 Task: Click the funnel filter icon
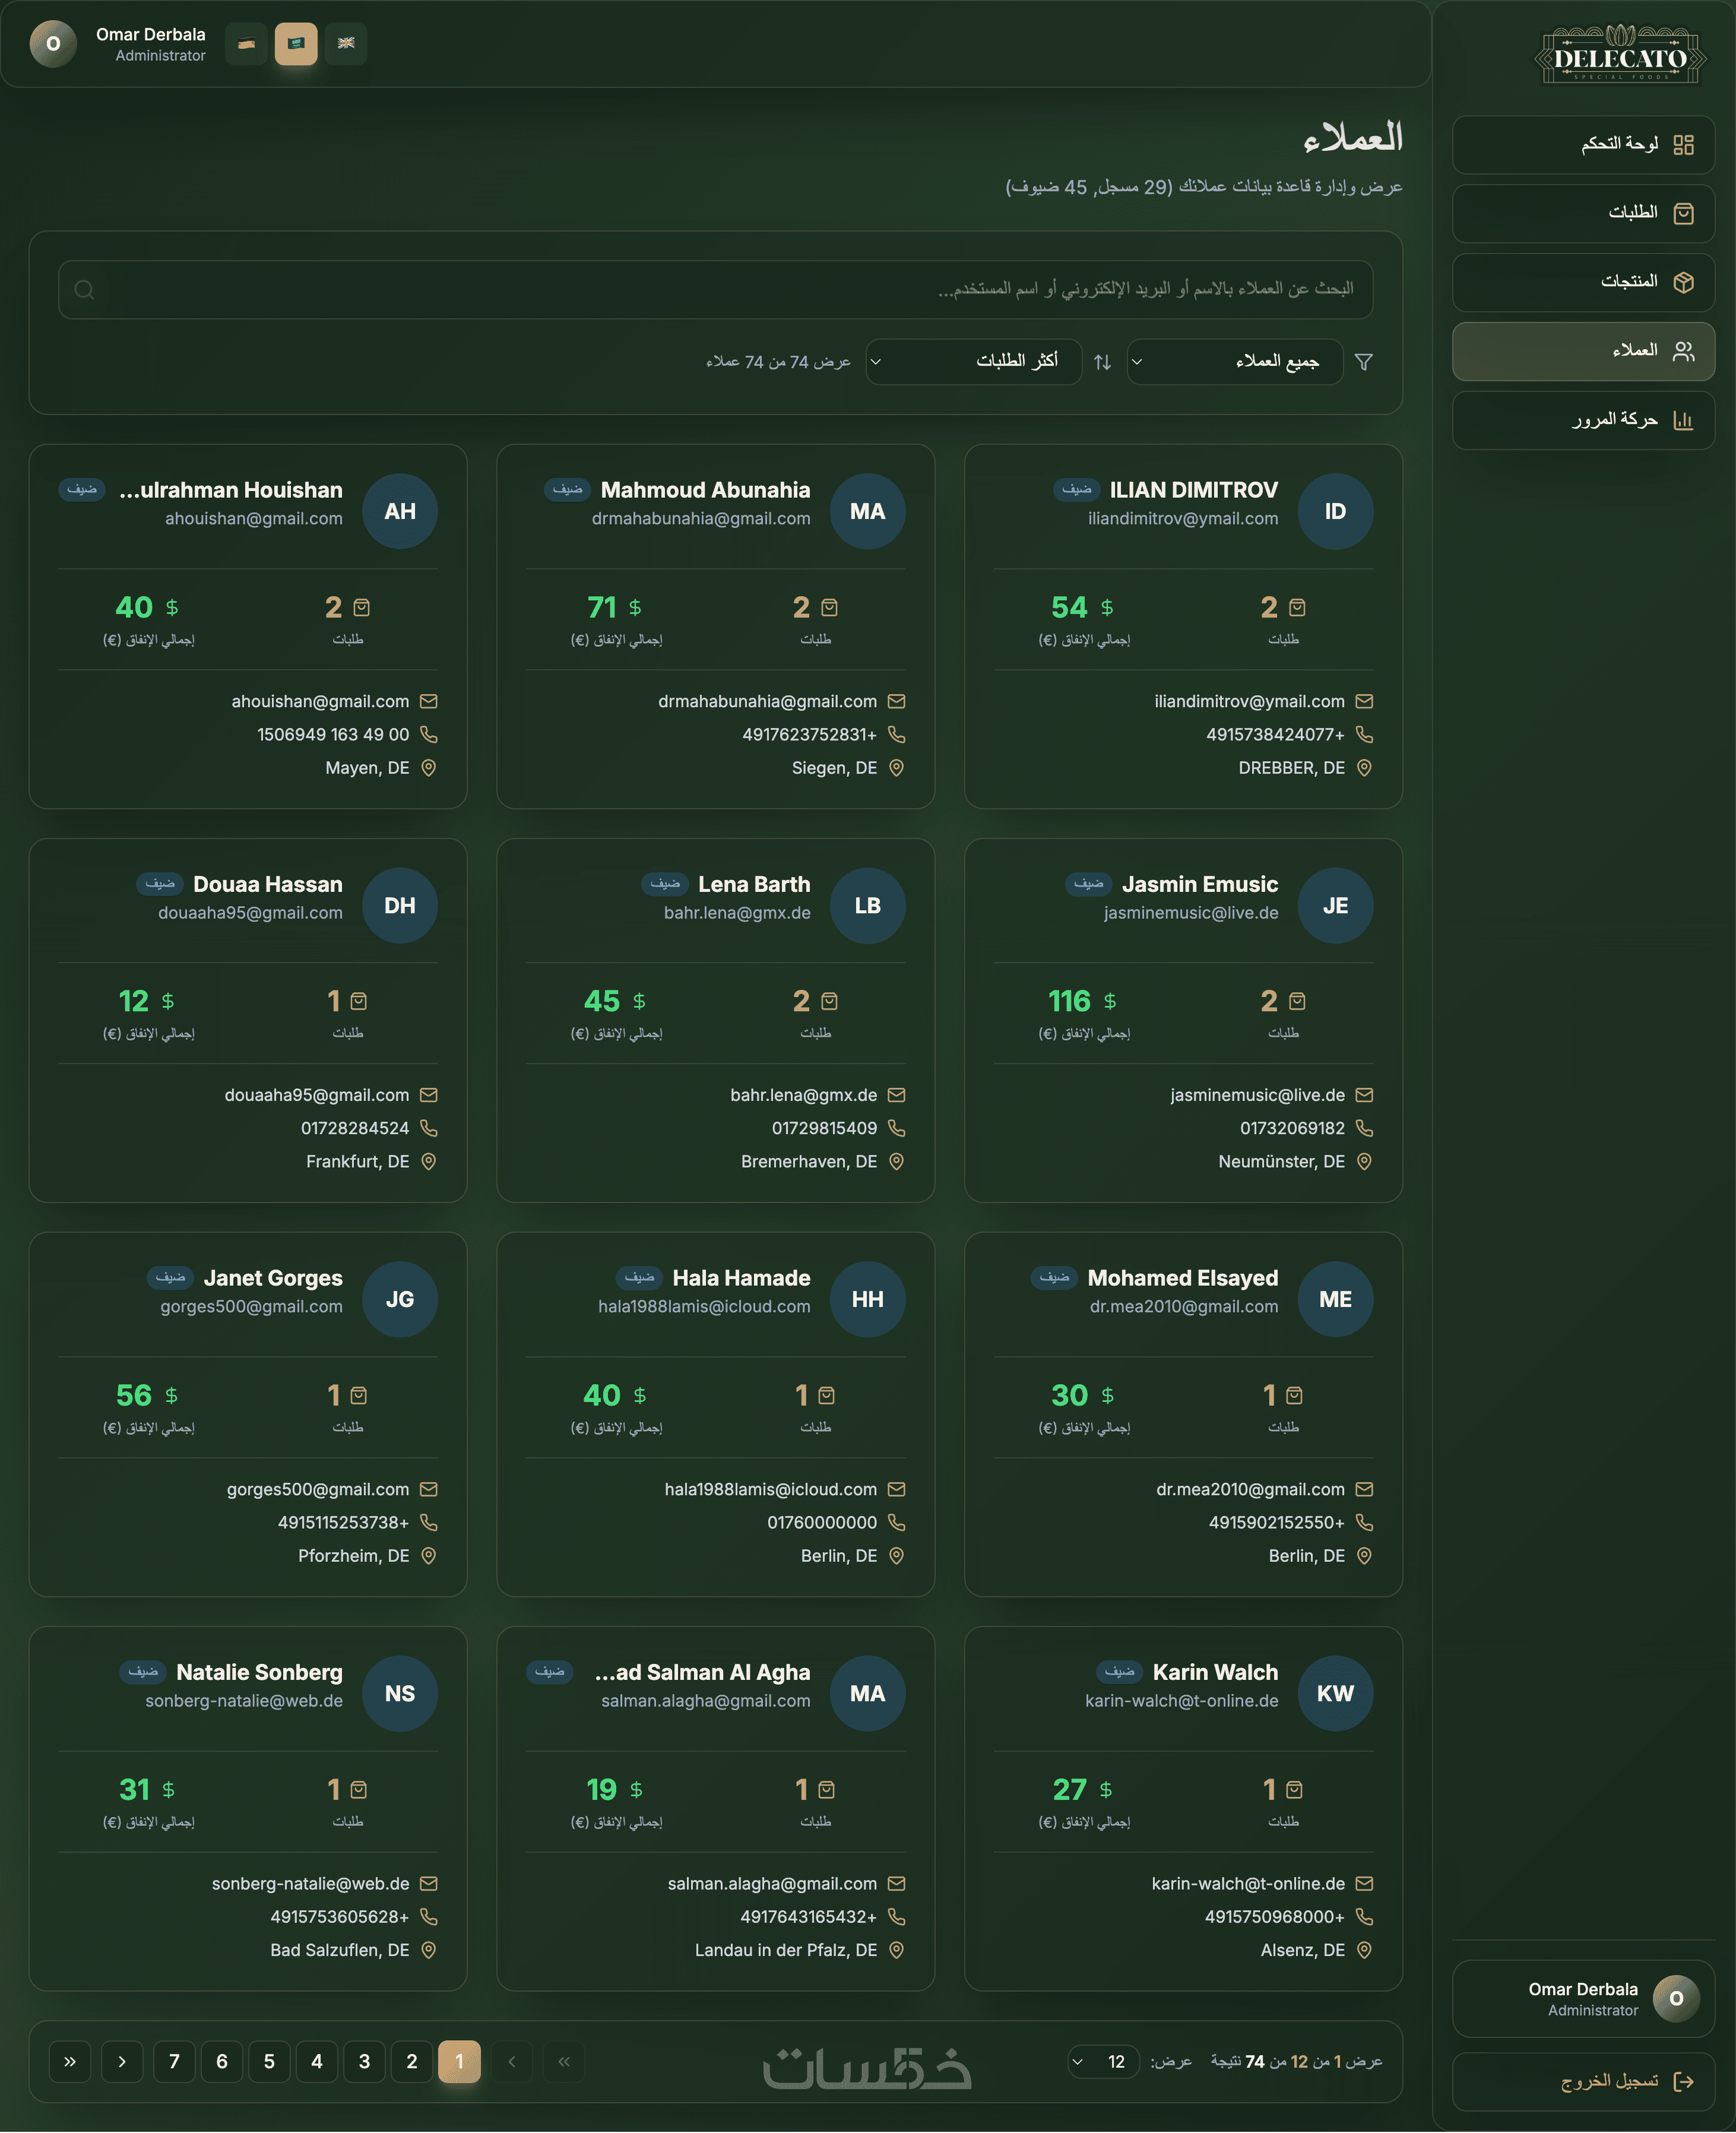[x=1363, y=362]
